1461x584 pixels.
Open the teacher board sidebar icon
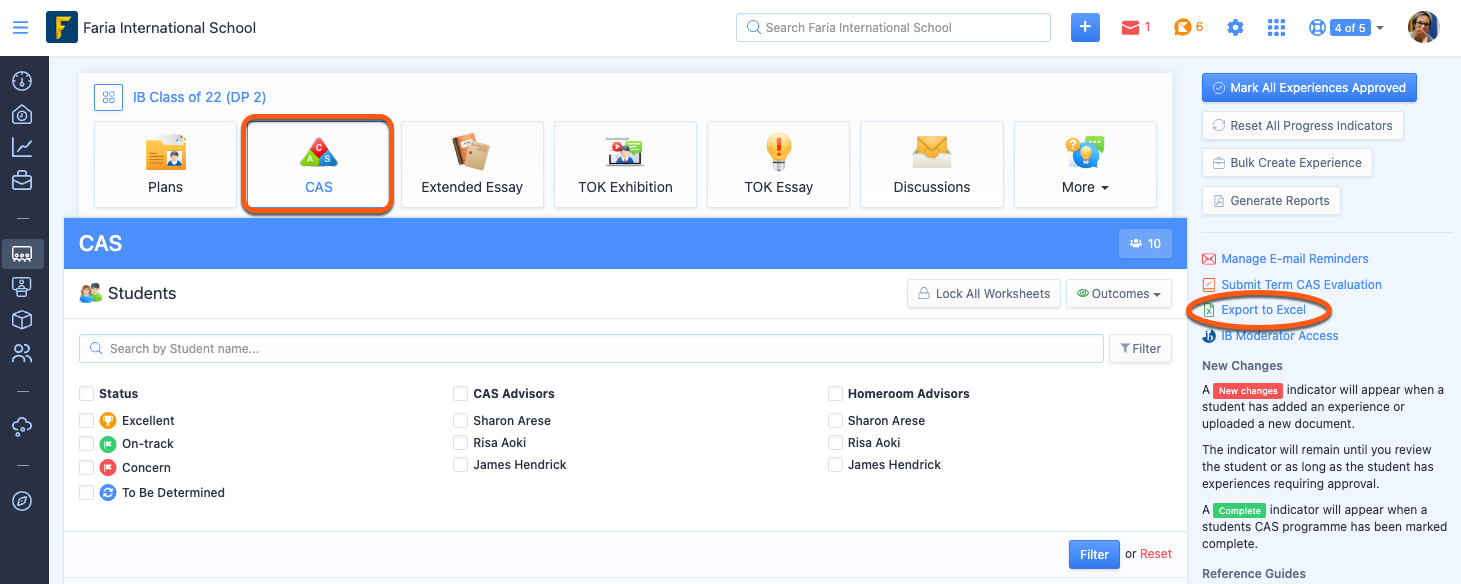[x=22, y=287]
